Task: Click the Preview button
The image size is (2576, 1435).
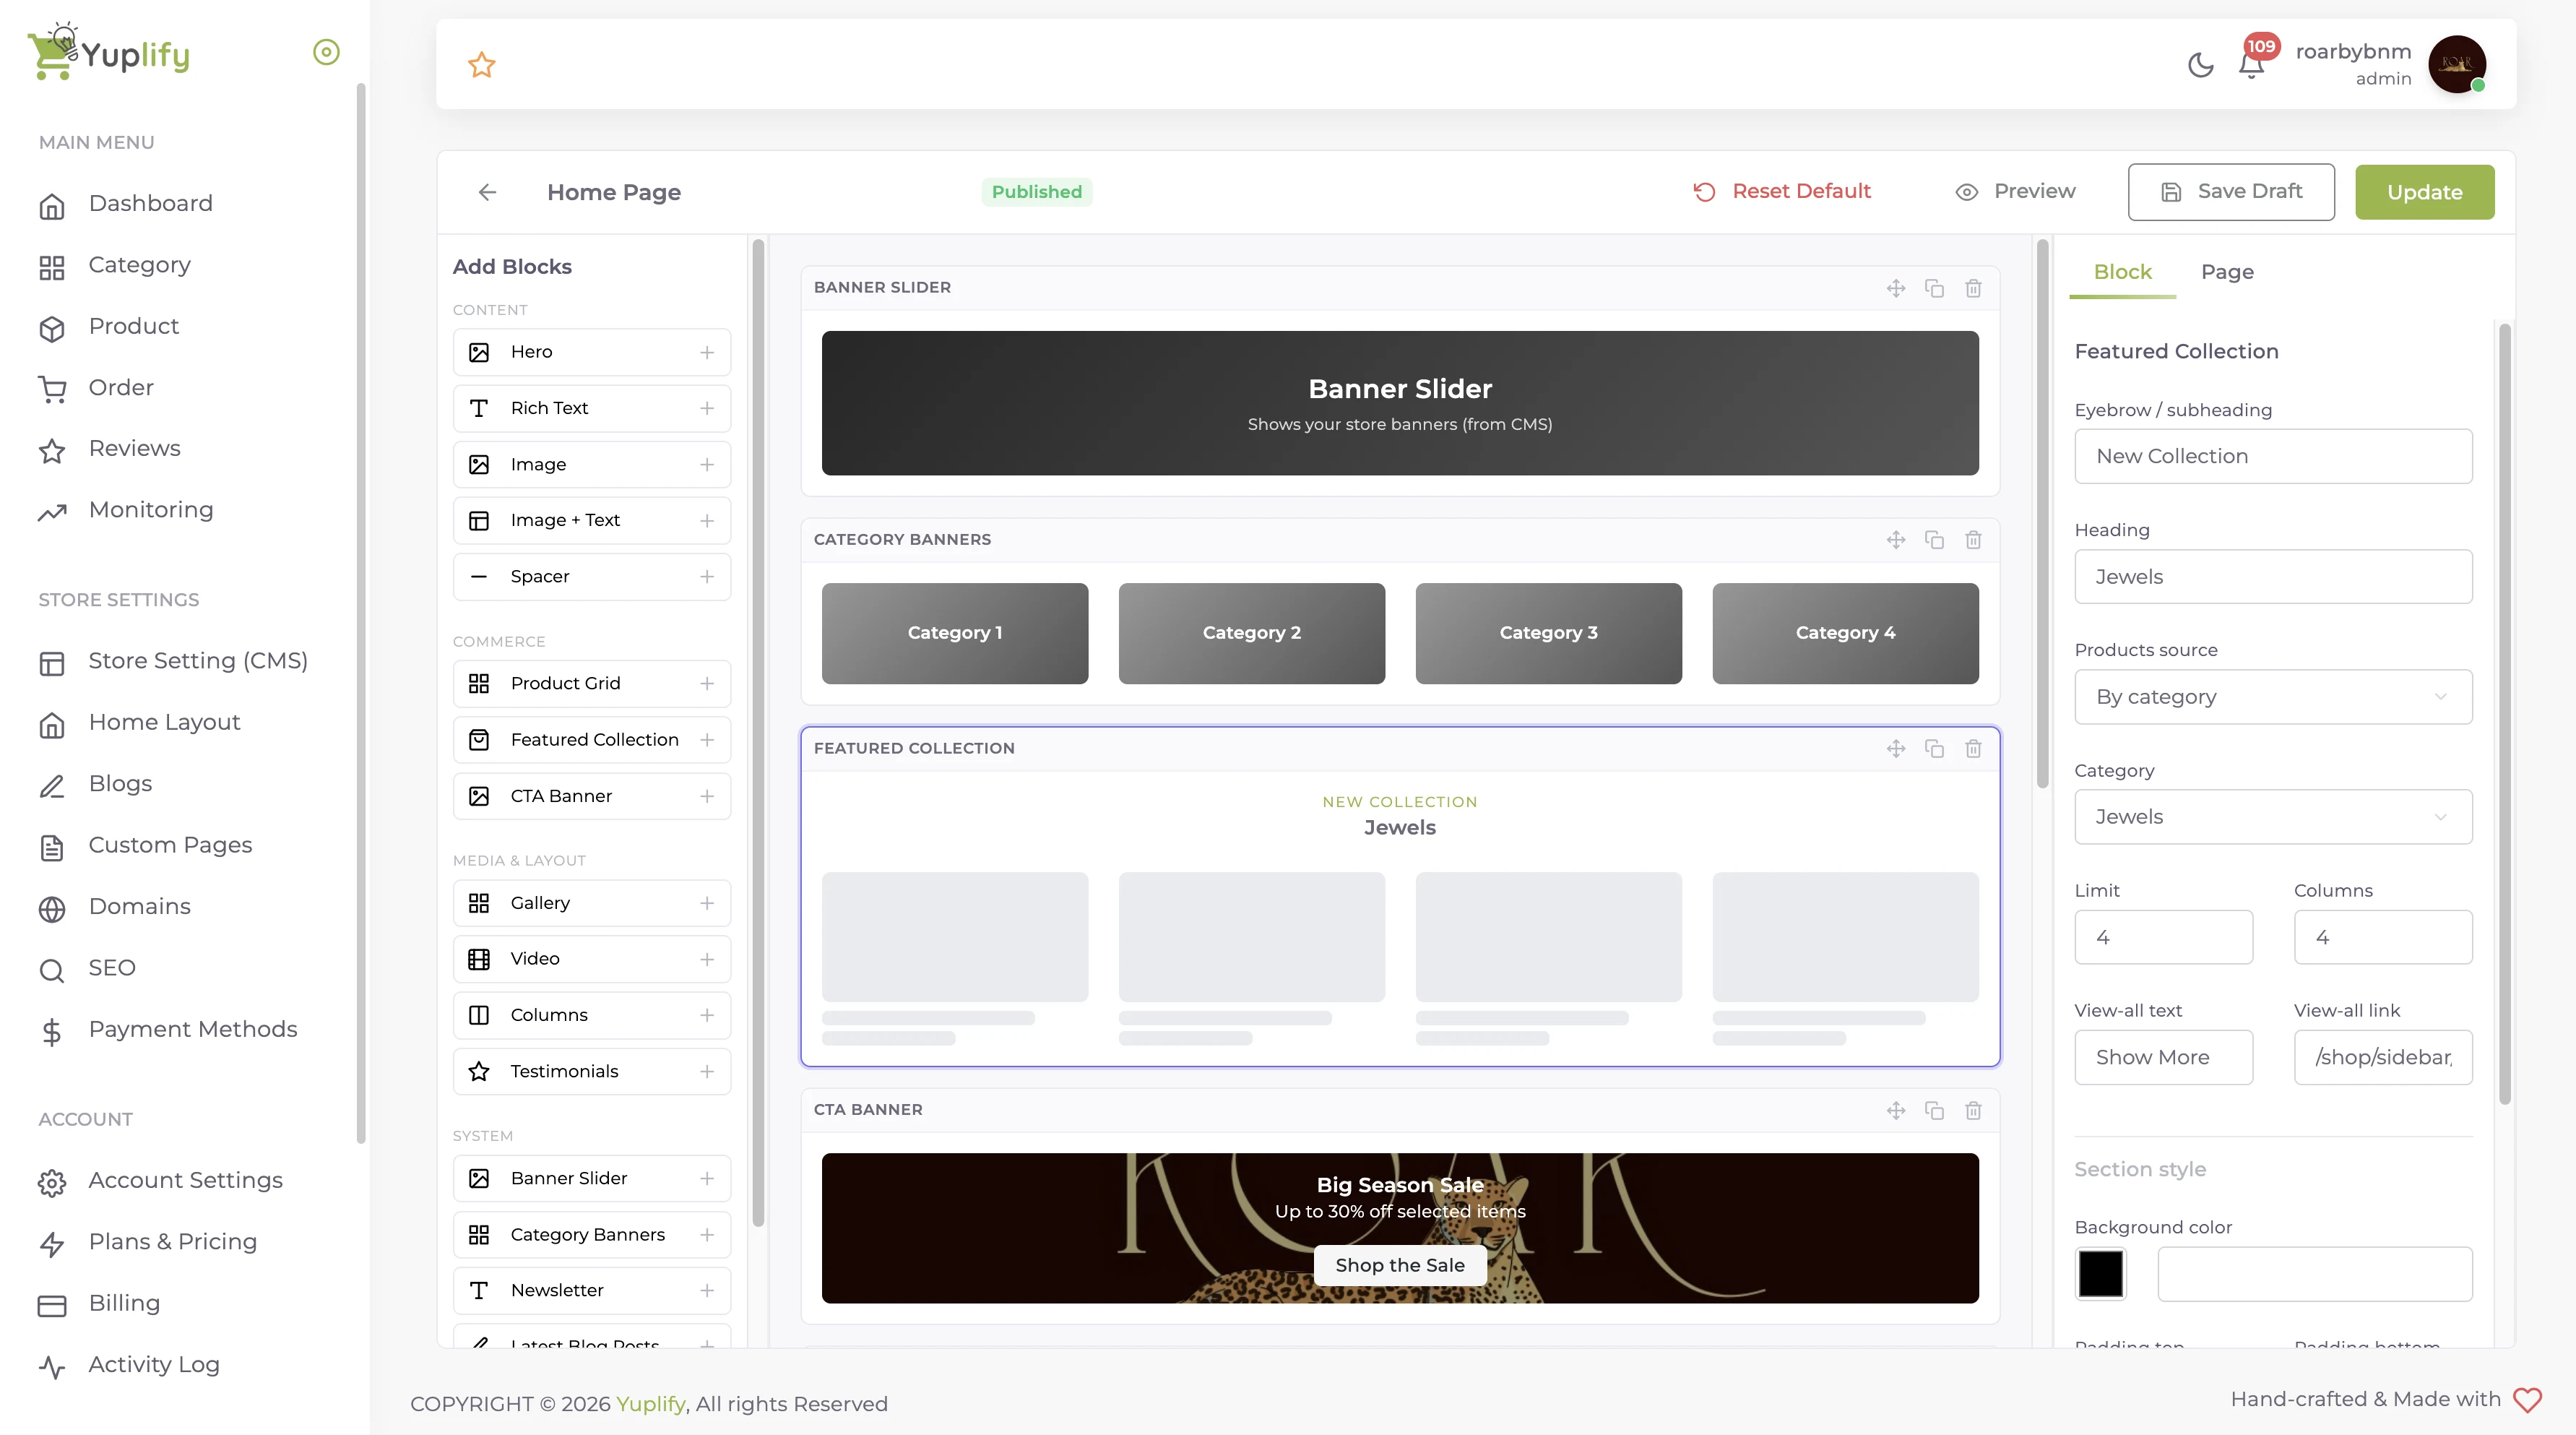Action: [2015, 191]
